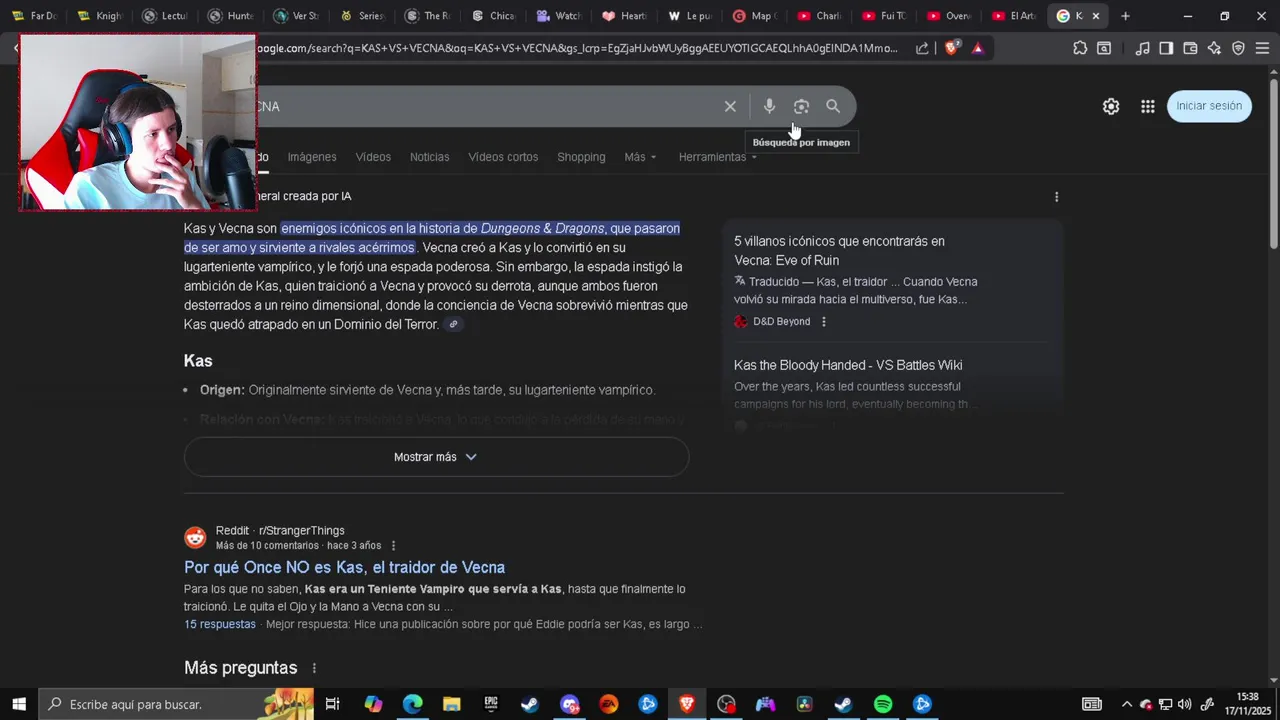The height and width of the screenshot is (720, 1280).
Task: Switch to the Fui TC YouTube tab
Action: [x=885, y=16]
